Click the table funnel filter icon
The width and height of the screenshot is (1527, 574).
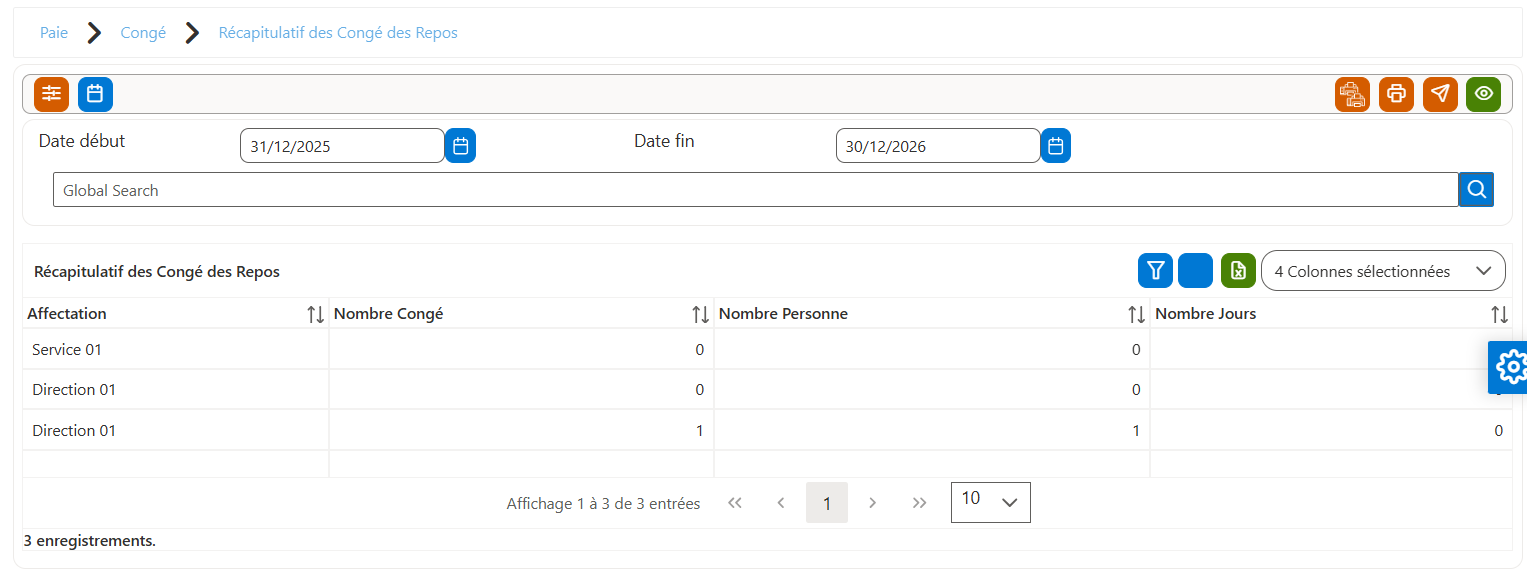(1155, 270)
